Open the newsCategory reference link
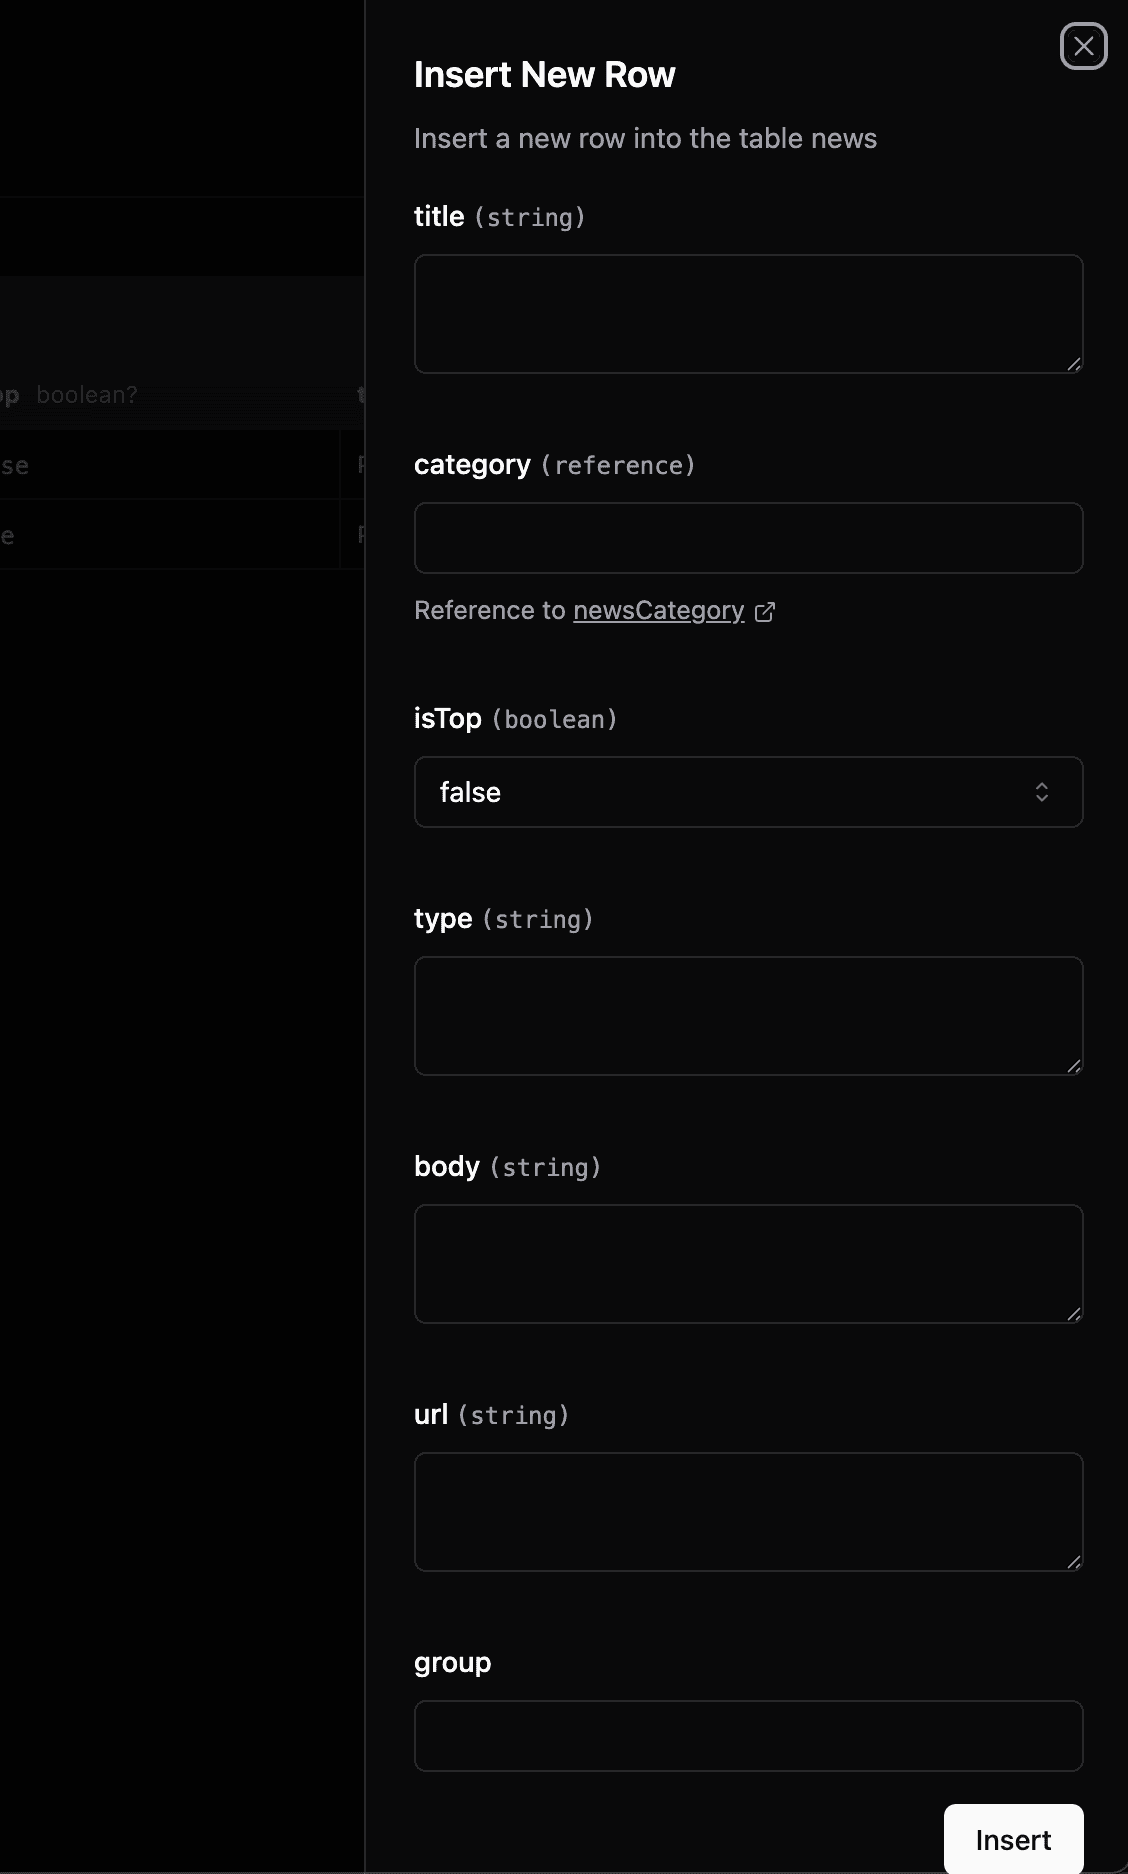 coord(658,611)
